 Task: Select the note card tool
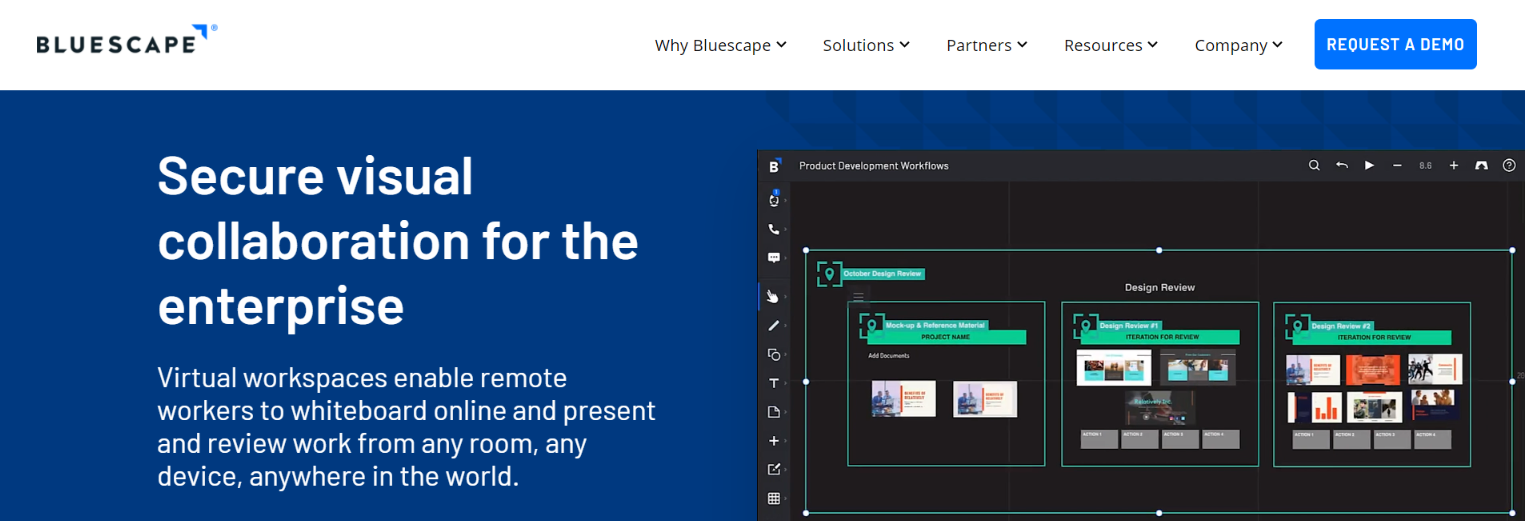[x=773, y=412]
